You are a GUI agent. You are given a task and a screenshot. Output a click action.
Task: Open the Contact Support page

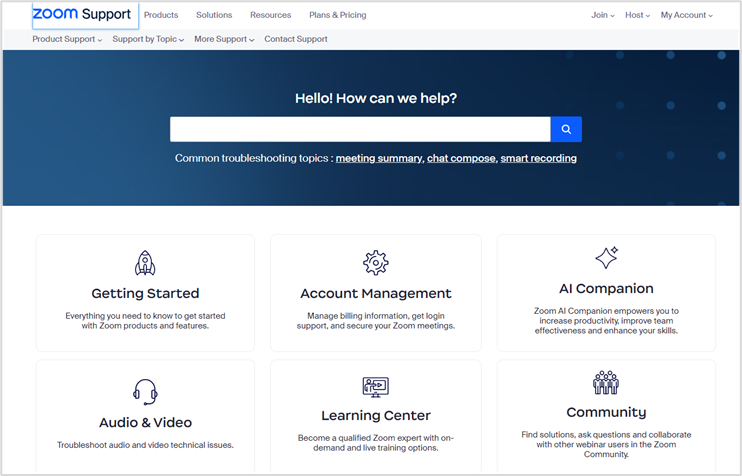pyautogui.click(x=296, y=39)
